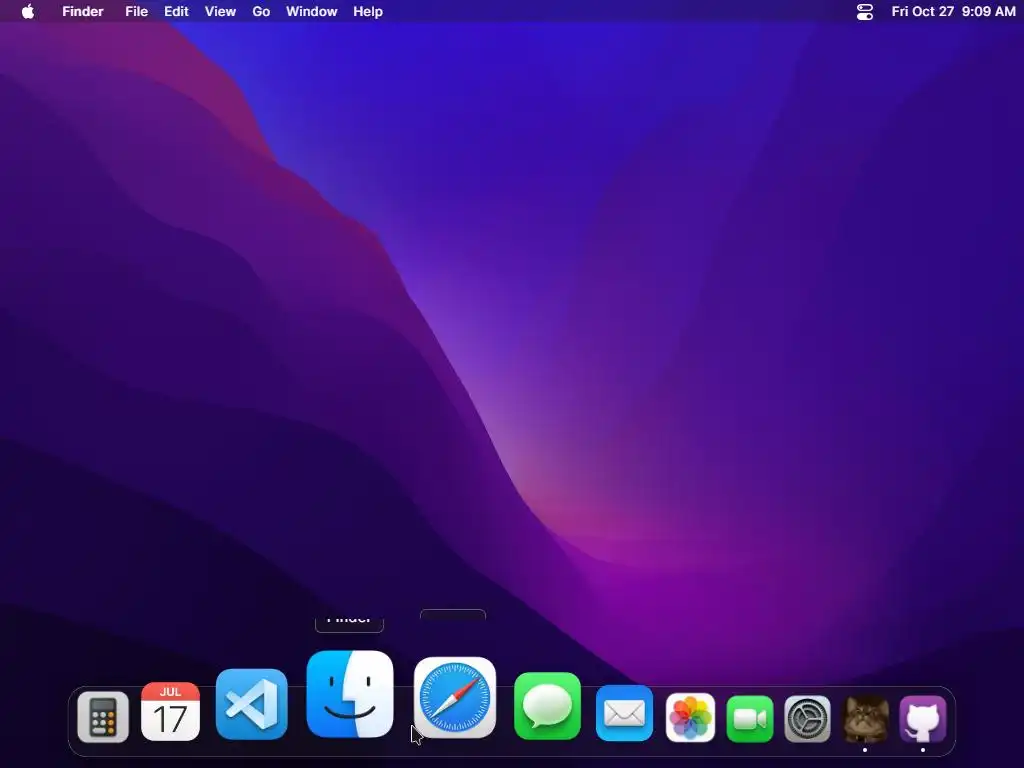The image size is (1024, 768).
Task: Open the Calculator app in the Dock
Action: 103,717
